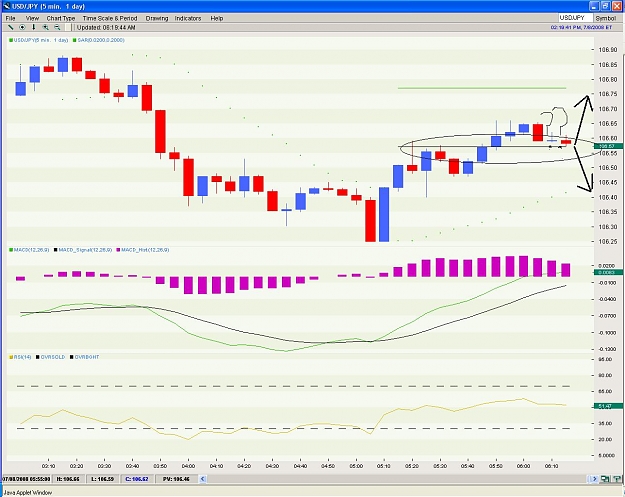Click the tall blue candle near 05:10

pyautogui.click(x=384, y=214)
